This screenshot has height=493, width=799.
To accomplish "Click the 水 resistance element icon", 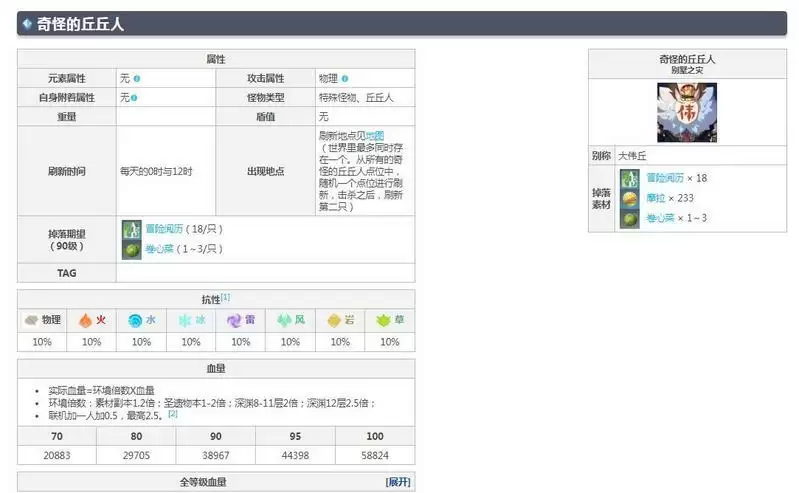I will (x=134, y=321).
